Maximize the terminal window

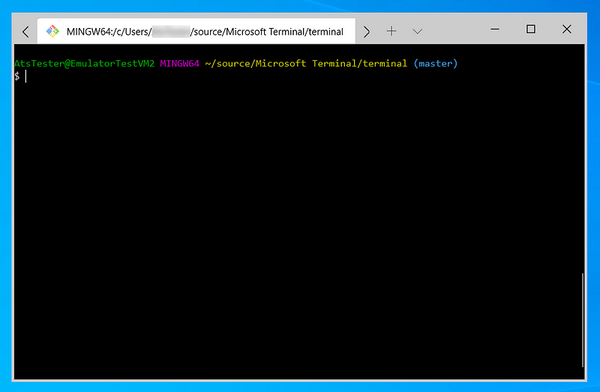tap(531, 29)
